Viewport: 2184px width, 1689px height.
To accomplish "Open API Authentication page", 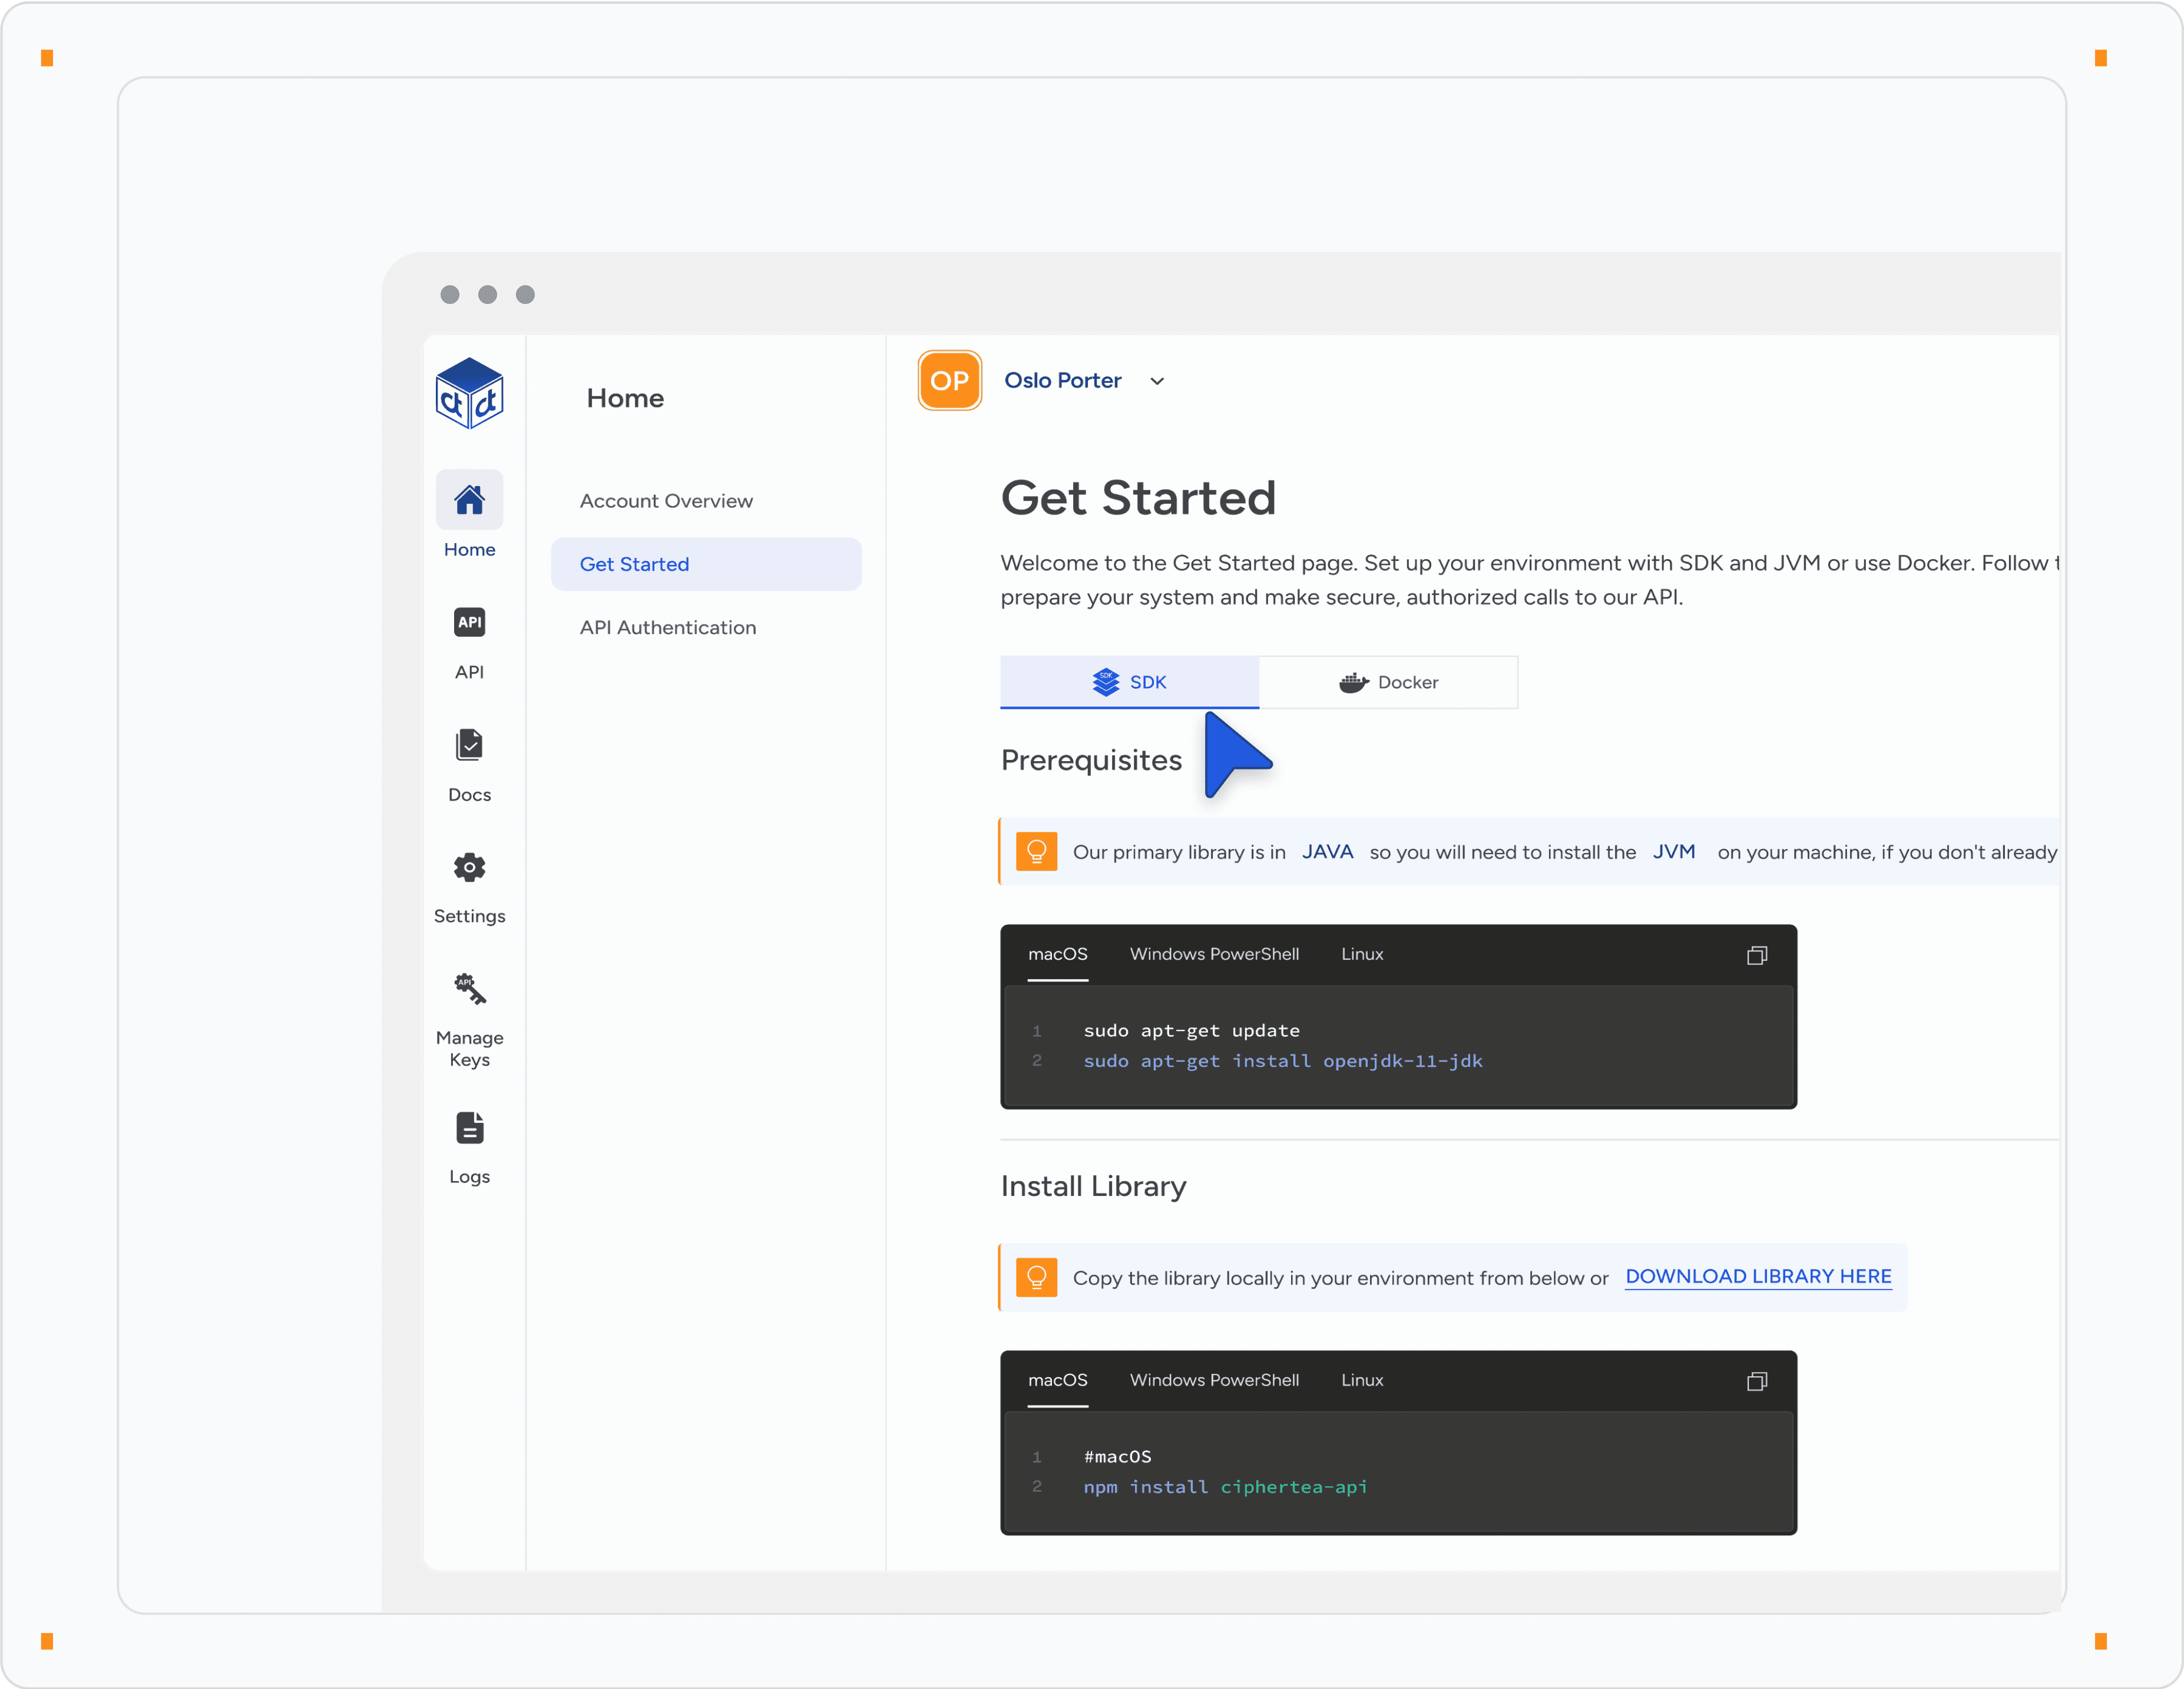I will coord(668,627).
